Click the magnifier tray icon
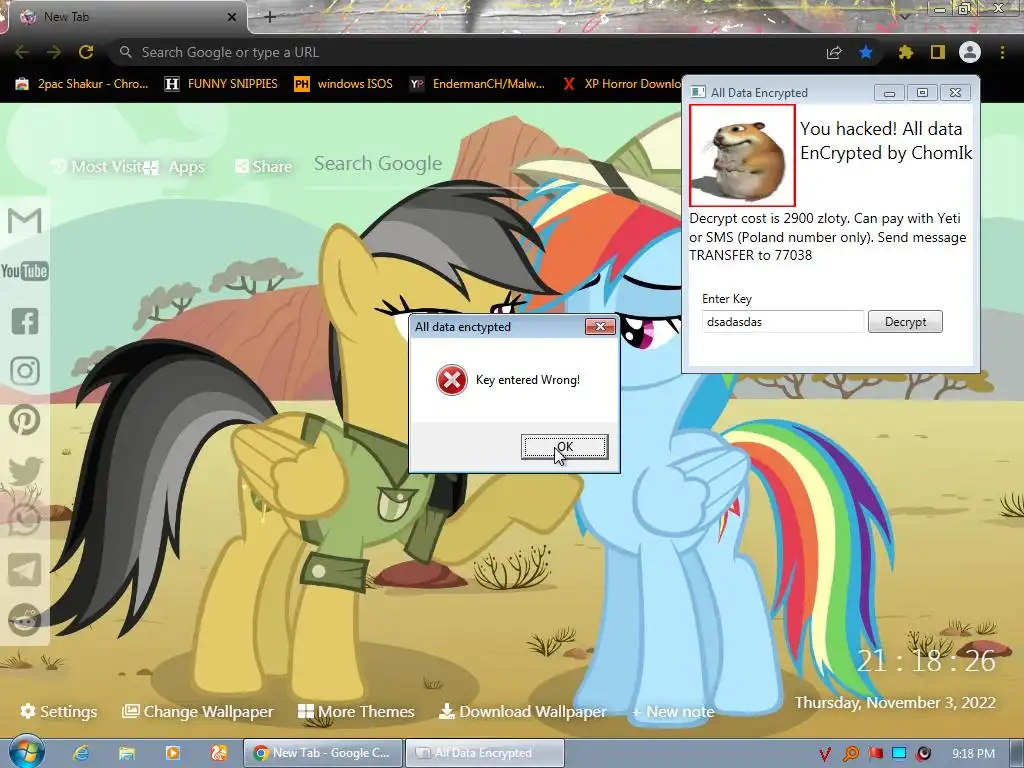The height and width of the screenshot is (768, 1024). (850, 754)
